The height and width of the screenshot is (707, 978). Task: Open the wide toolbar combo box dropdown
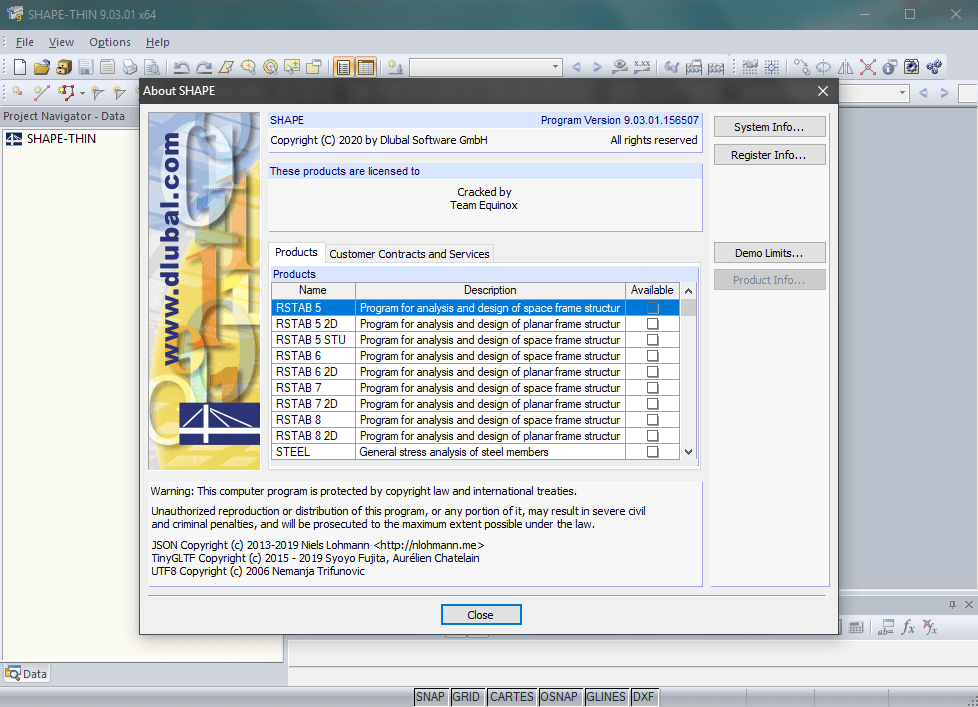click(555, 67)
